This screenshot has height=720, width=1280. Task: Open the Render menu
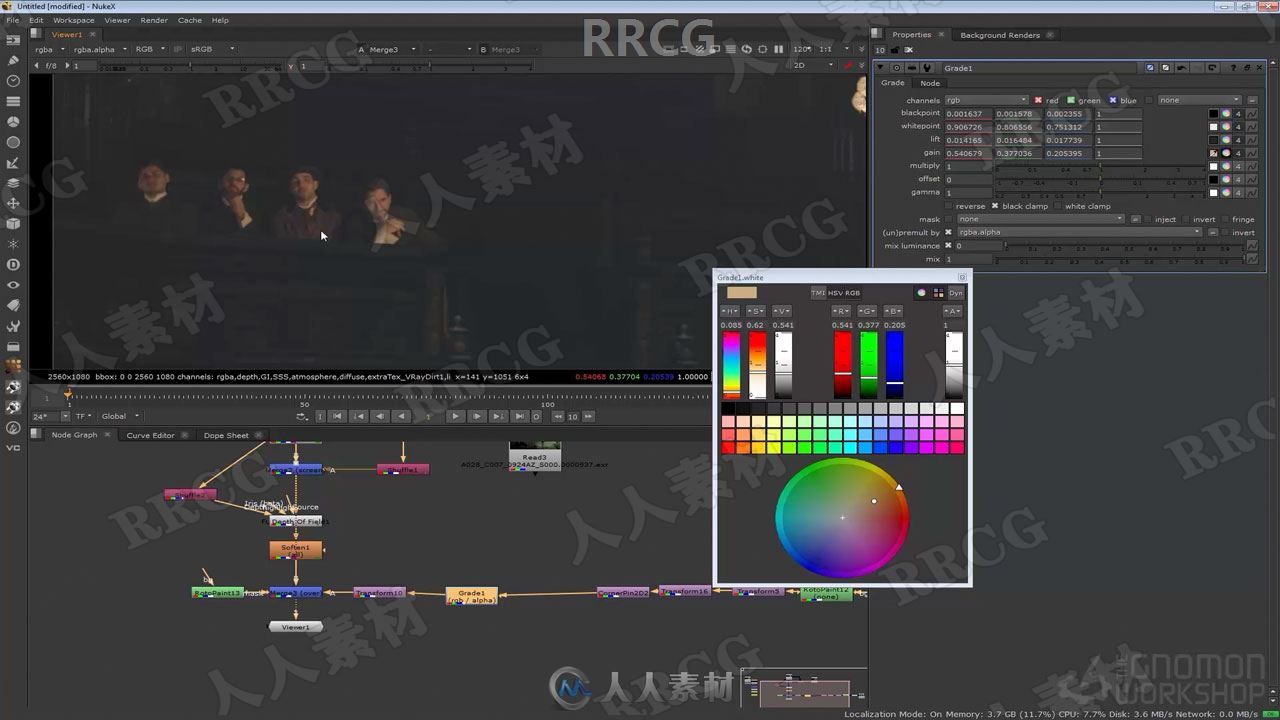pyautogui.click(x=154, y=20)
